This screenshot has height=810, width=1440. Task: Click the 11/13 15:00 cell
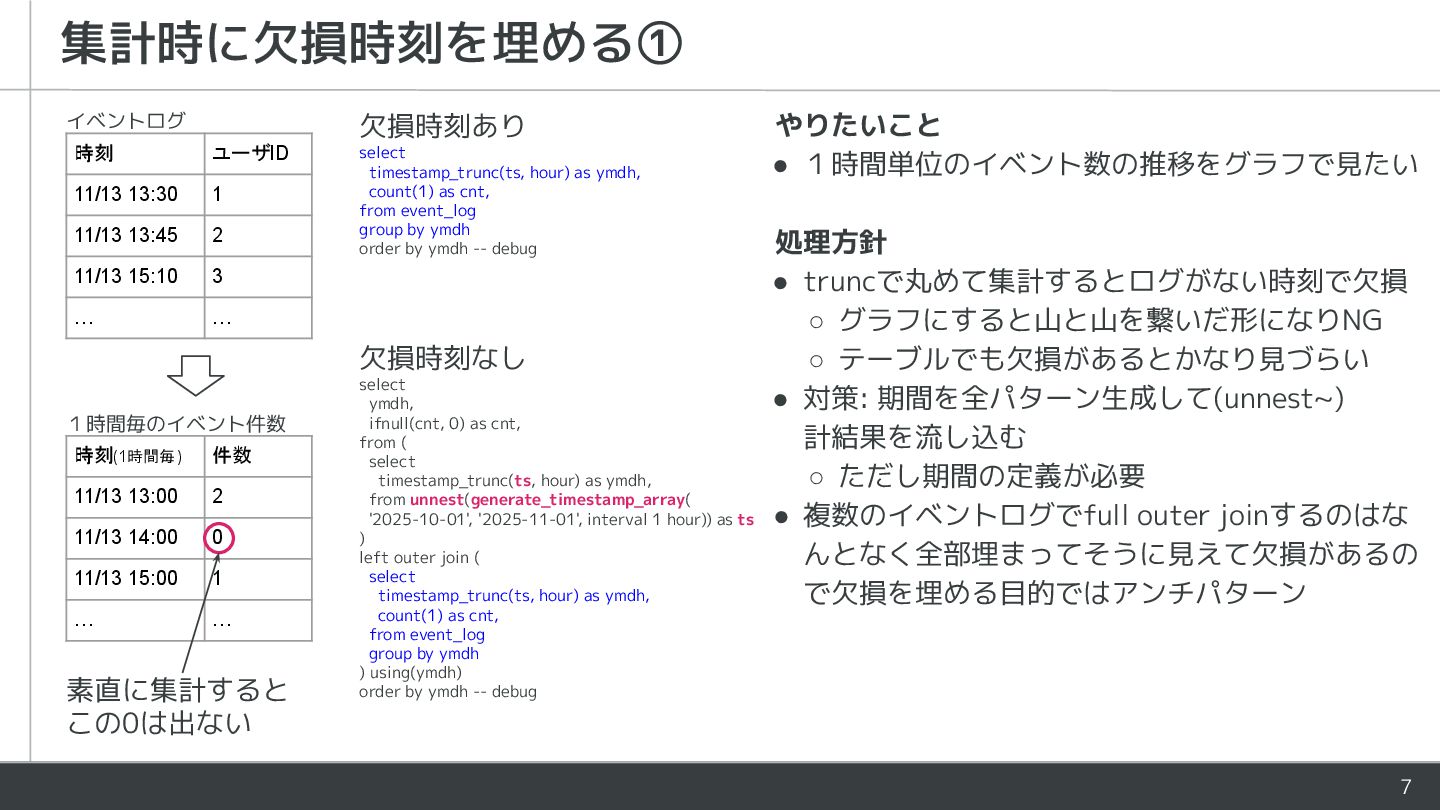tap(135, 579)
